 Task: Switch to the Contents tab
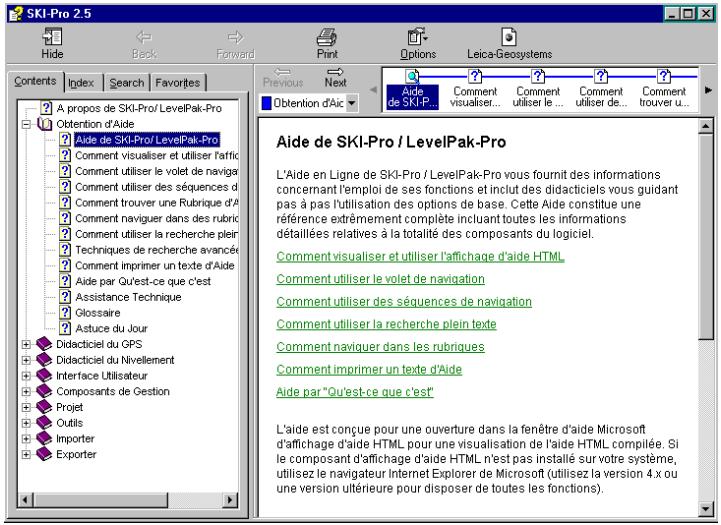tap(35, 81)
